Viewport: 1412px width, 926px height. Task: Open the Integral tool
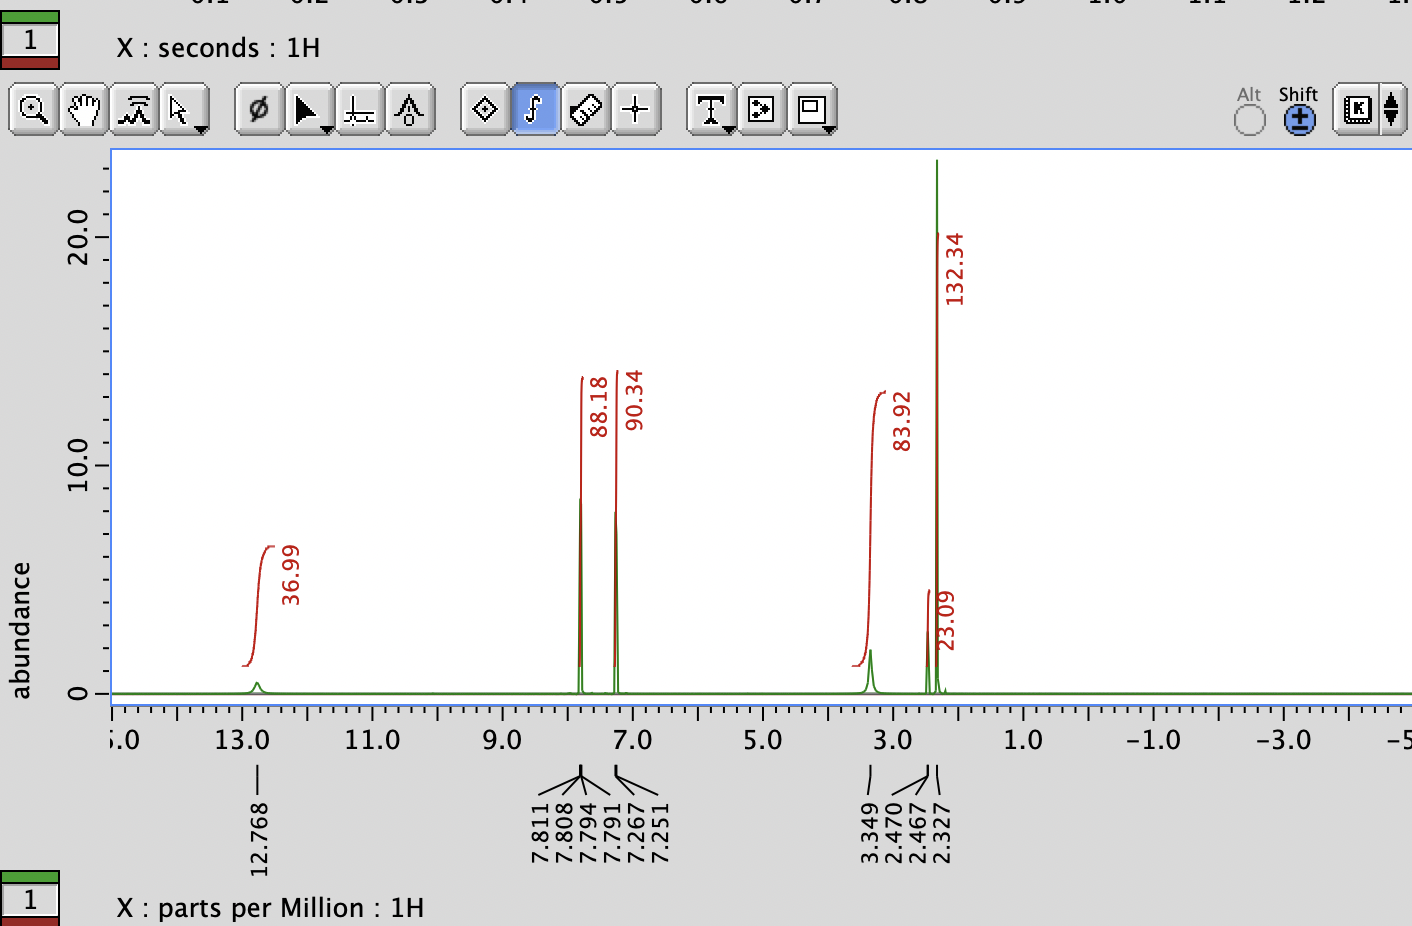(534, 110)
